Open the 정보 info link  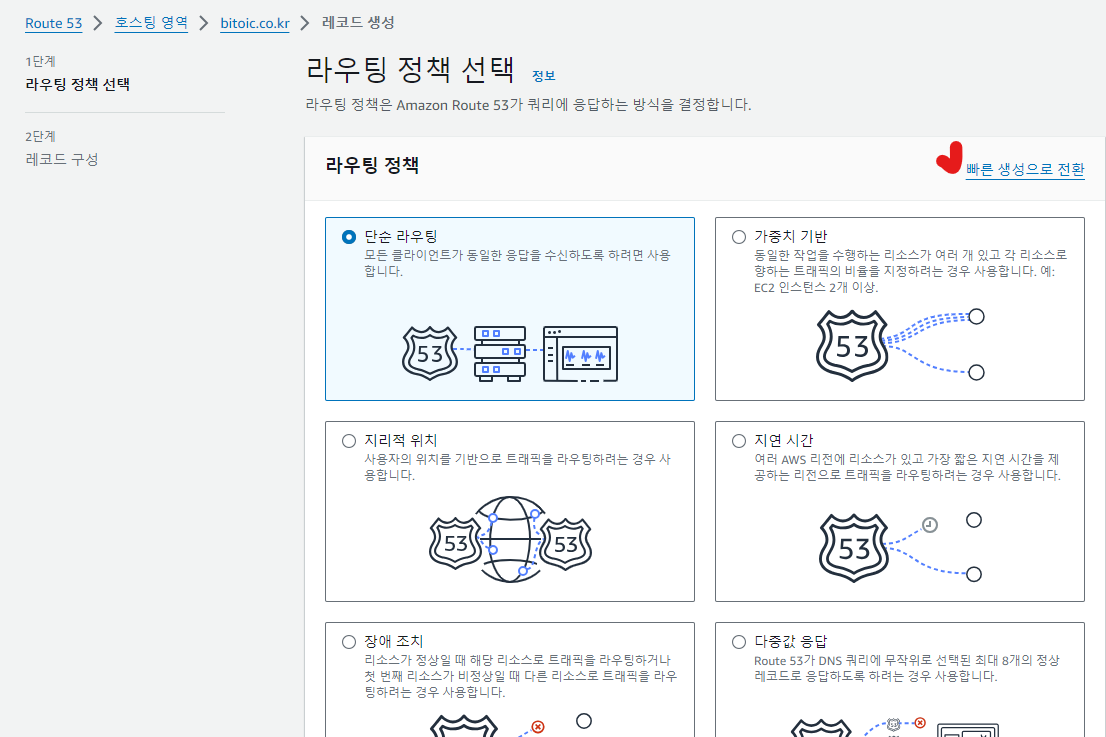(543, 76)
